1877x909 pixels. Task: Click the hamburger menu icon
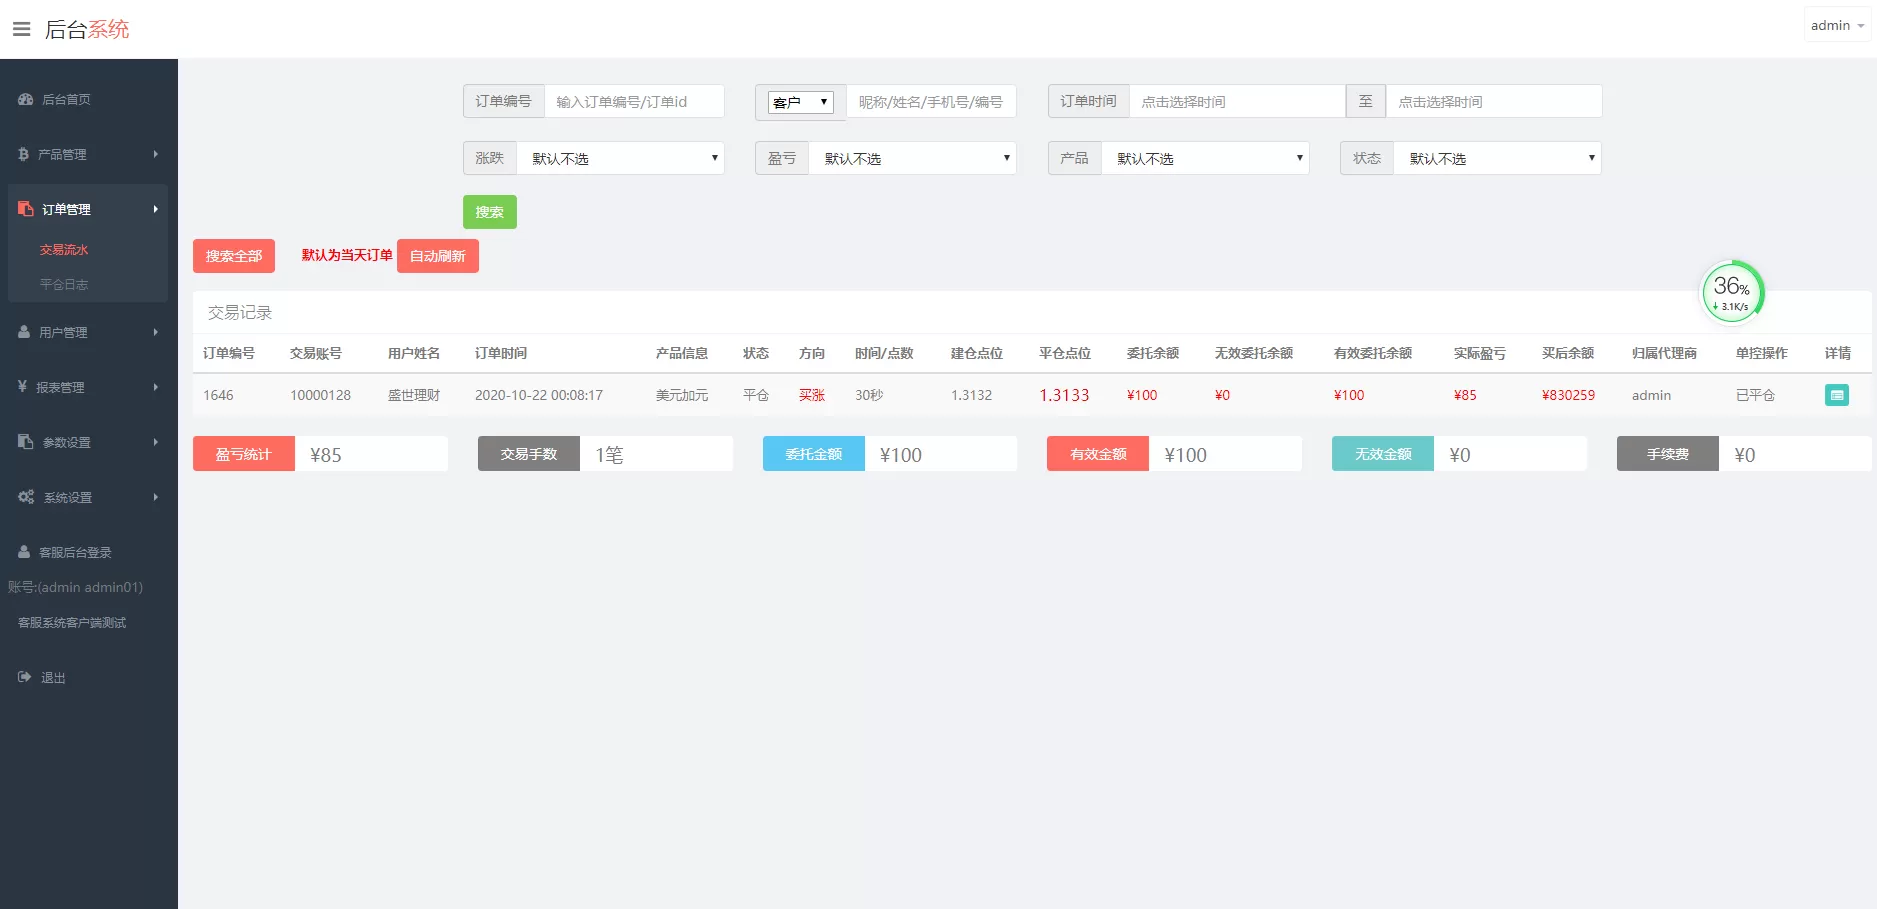coord(21,29)
